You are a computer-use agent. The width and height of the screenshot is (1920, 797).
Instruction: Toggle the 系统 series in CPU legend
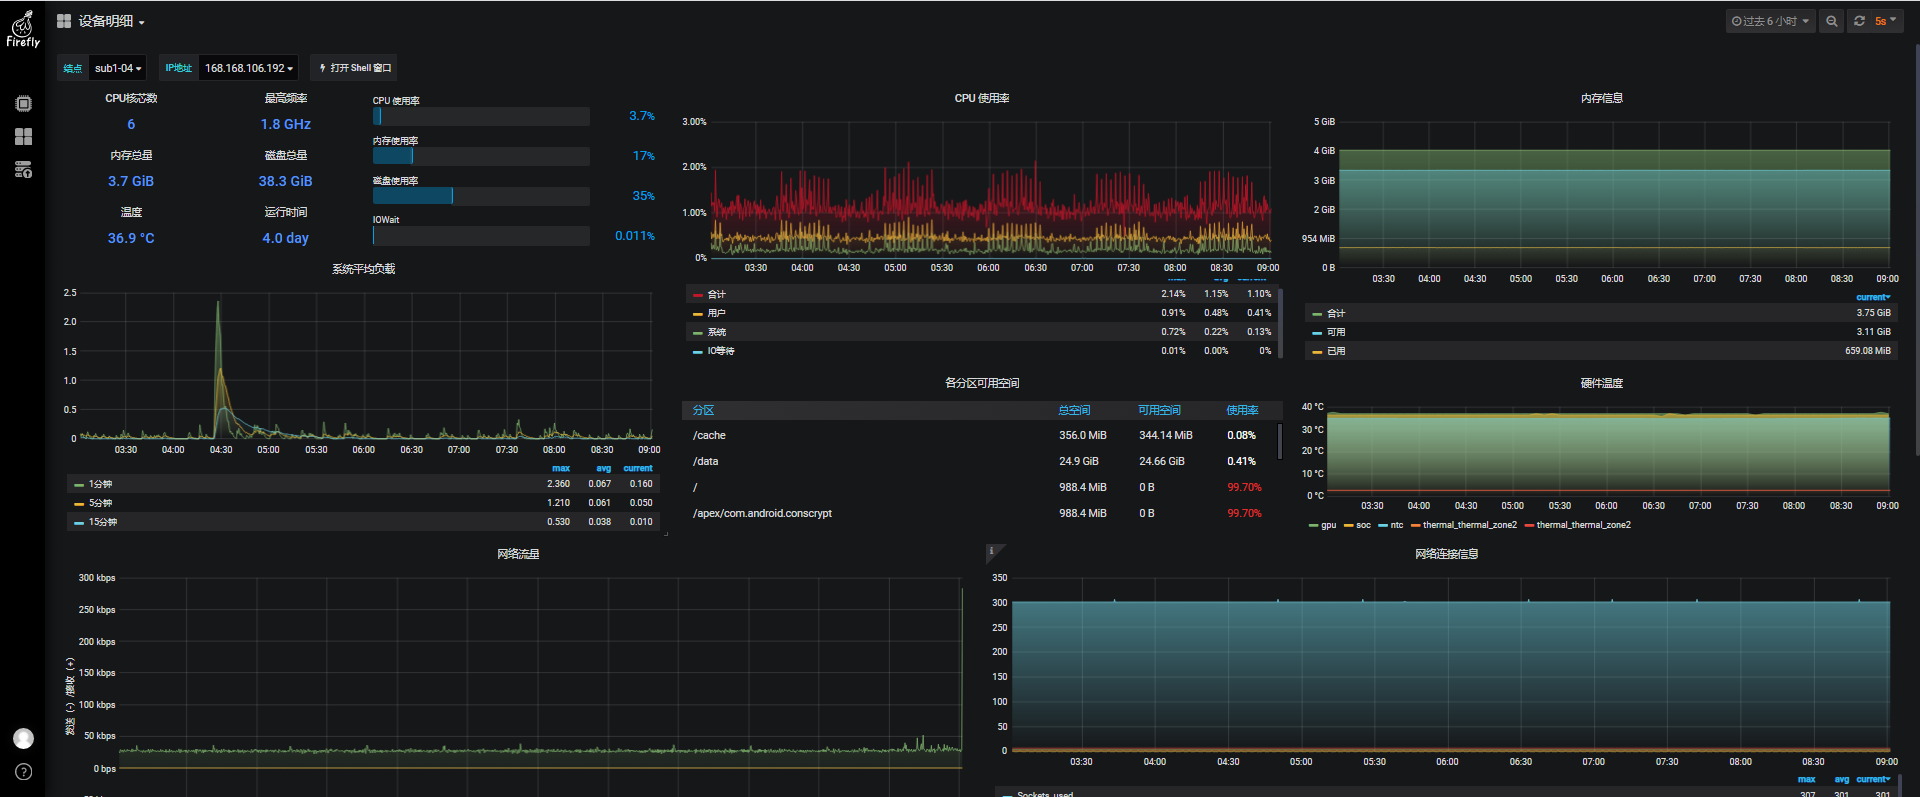pyautogui.click(x=716, y=332)
